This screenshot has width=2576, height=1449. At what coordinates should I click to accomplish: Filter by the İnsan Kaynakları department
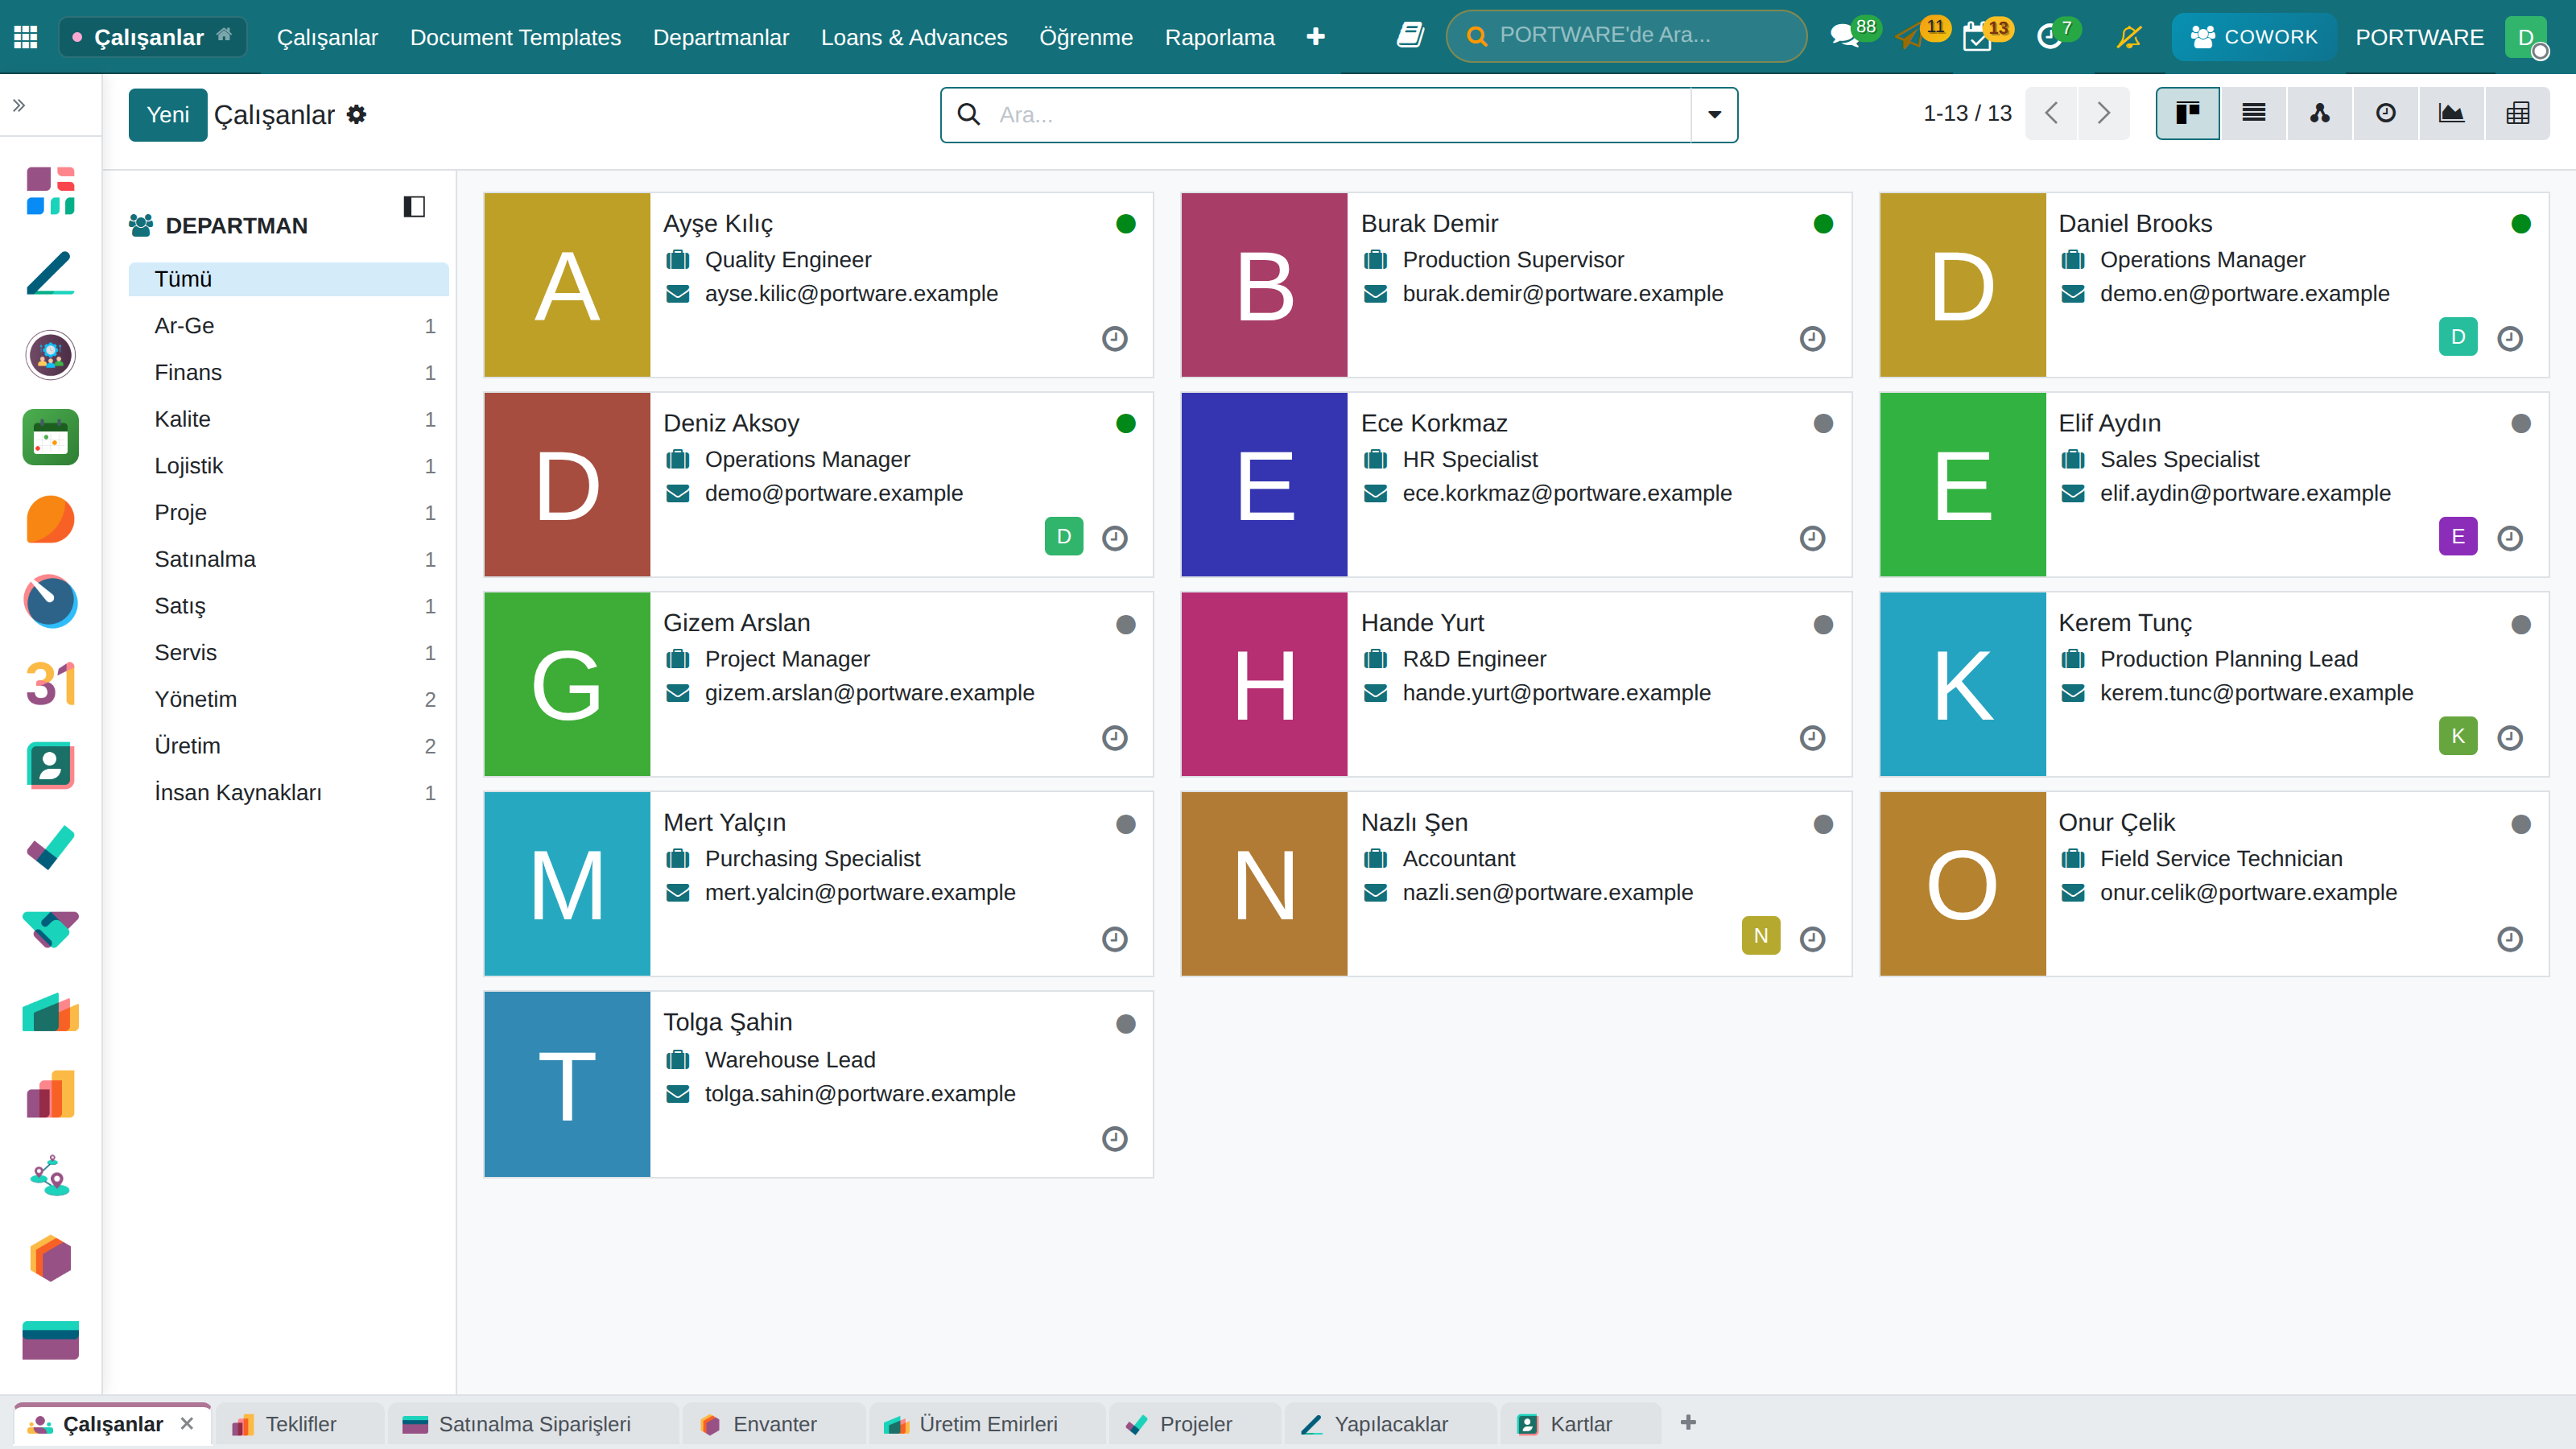[289, 793]
